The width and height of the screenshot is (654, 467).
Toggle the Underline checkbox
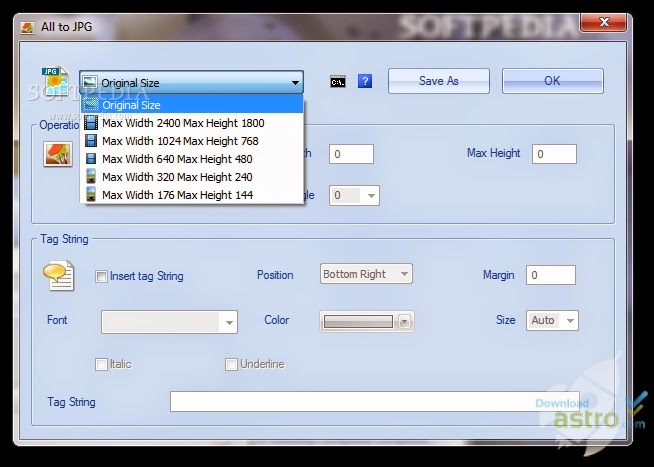click(x=231, y=364)
